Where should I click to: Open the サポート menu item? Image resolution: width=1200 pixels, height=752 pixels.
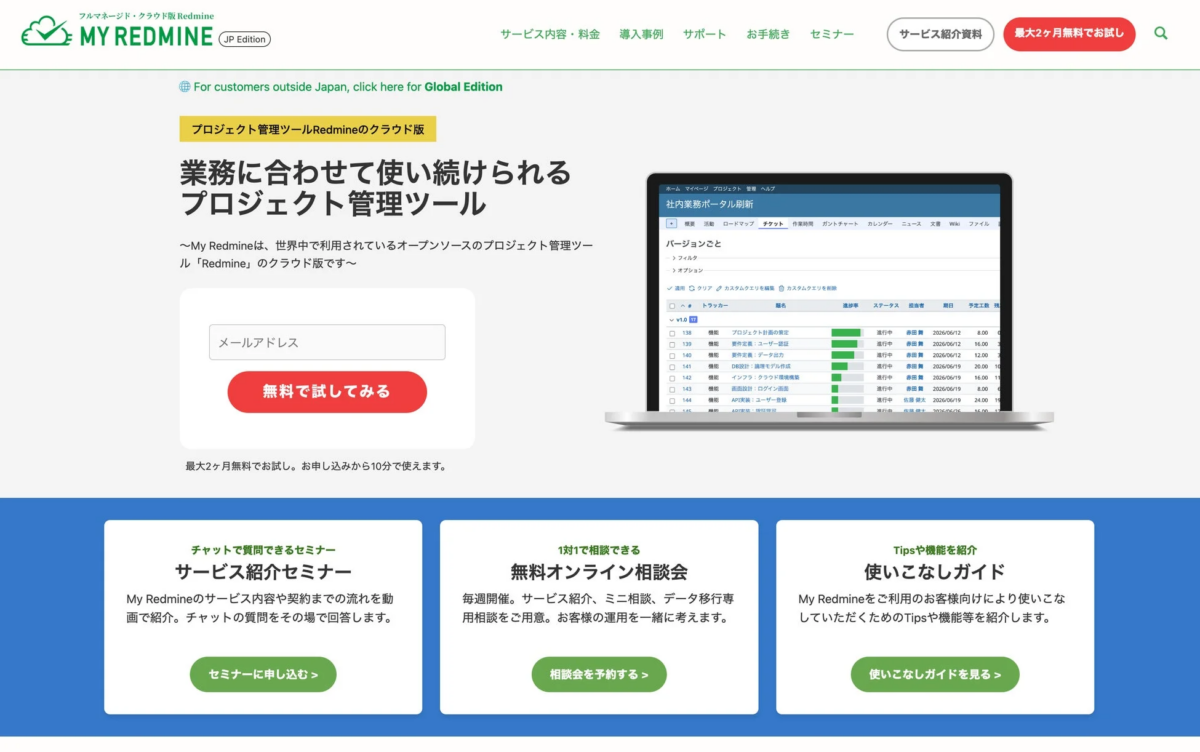[705, 34]
